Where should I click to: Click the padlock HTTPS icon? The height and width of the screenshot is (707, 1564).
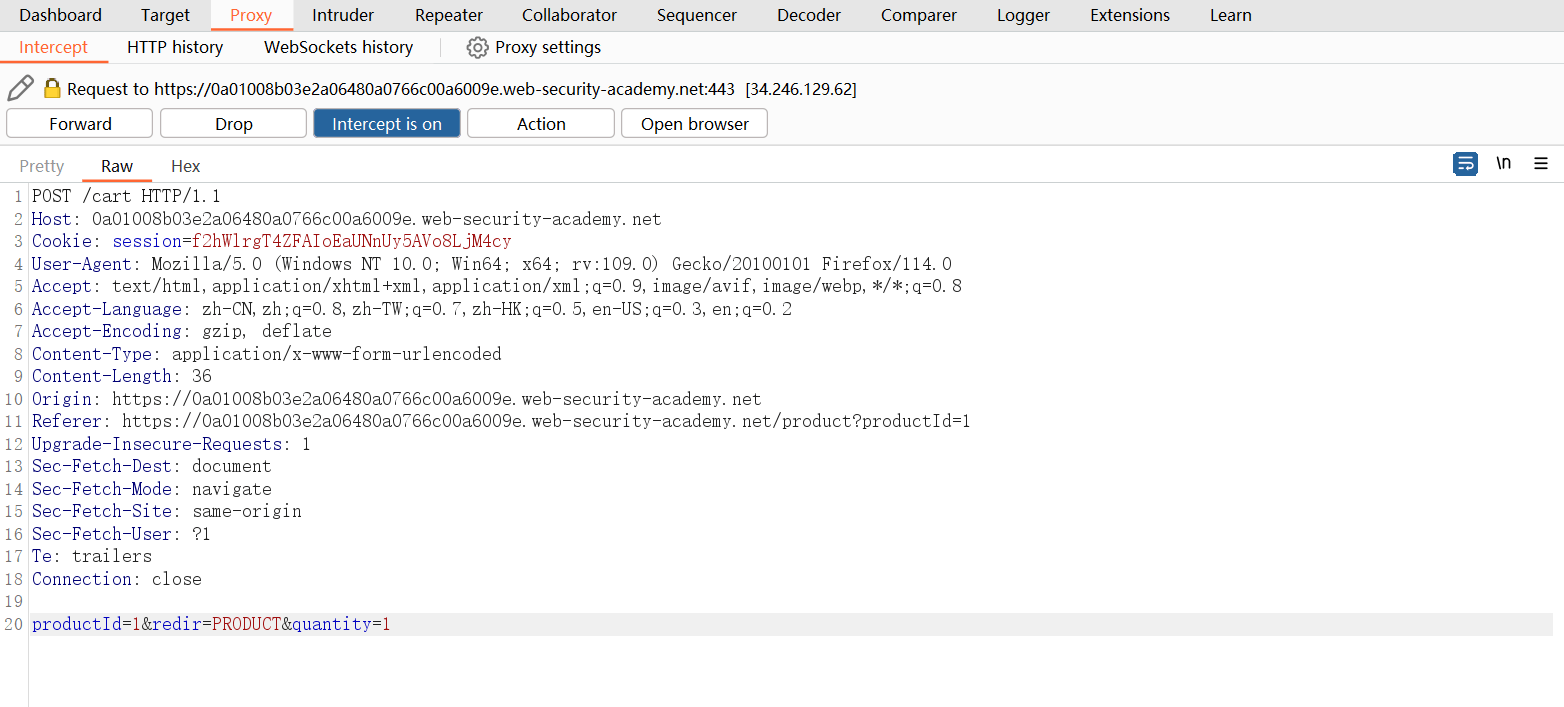point(52,89)
